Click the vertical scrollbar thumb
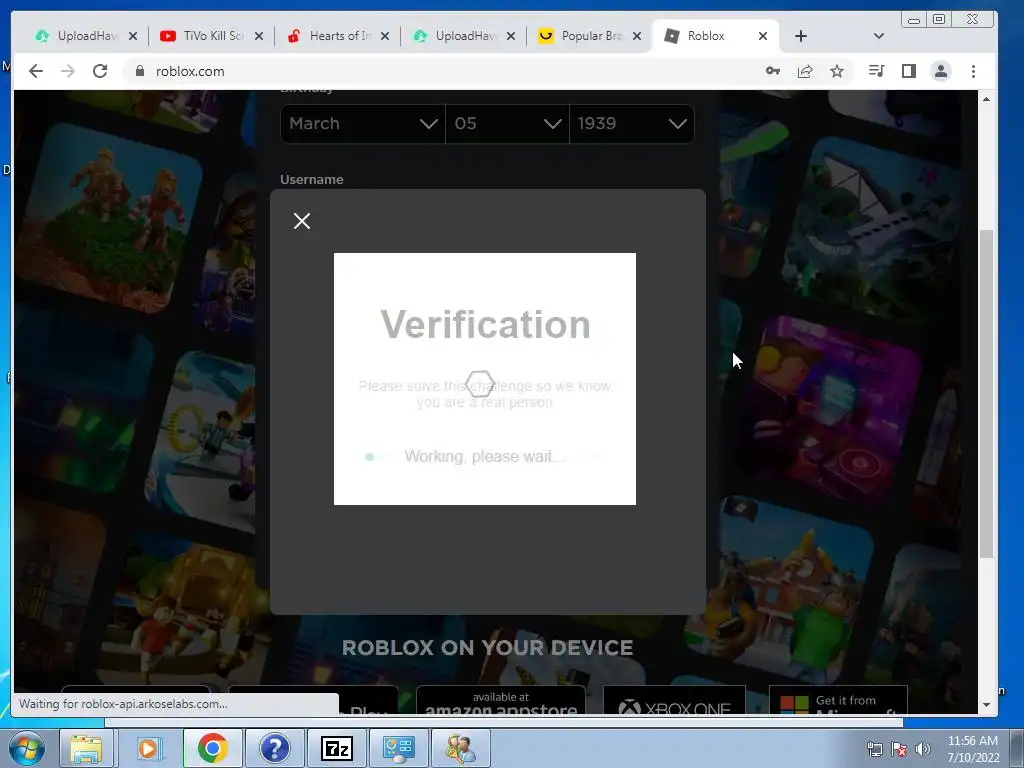 986,394
